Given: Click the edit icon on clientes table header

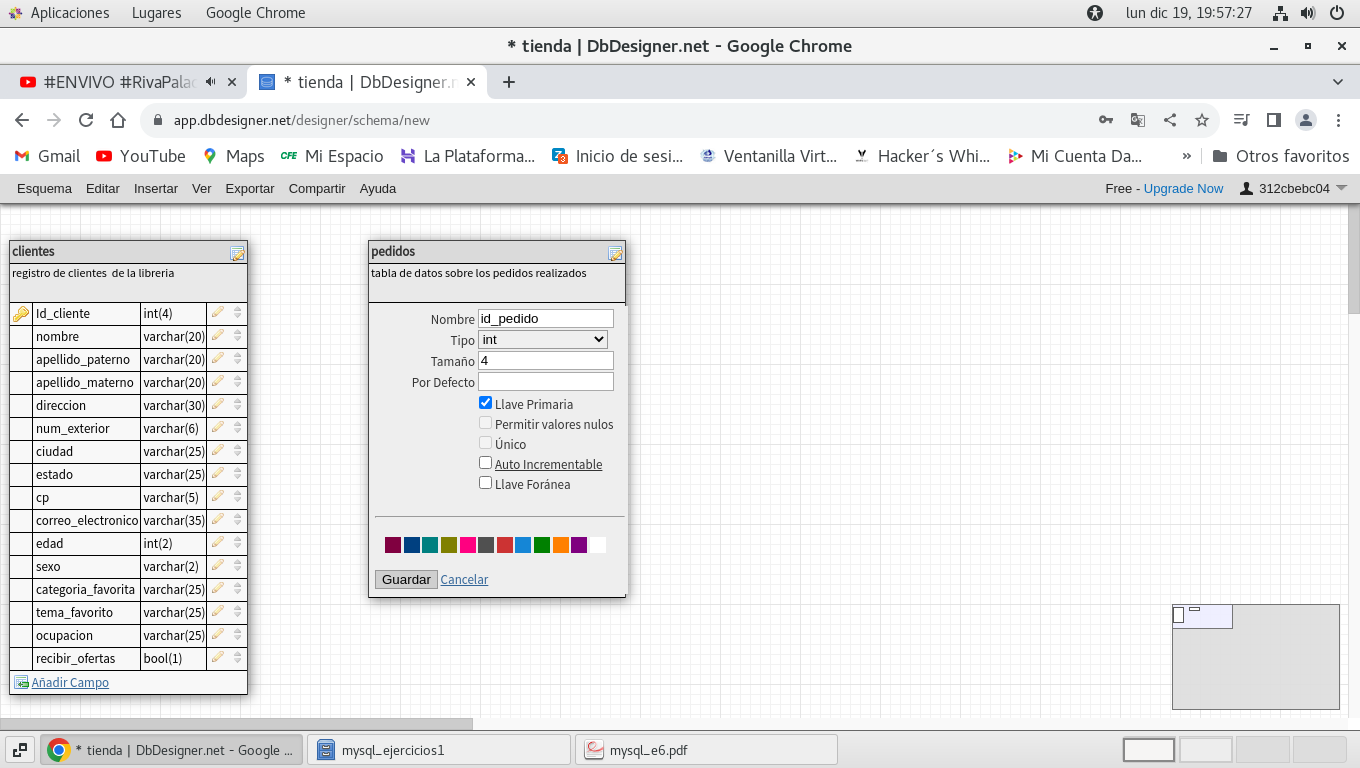Looking at the screenshot, I should (237, 253).
